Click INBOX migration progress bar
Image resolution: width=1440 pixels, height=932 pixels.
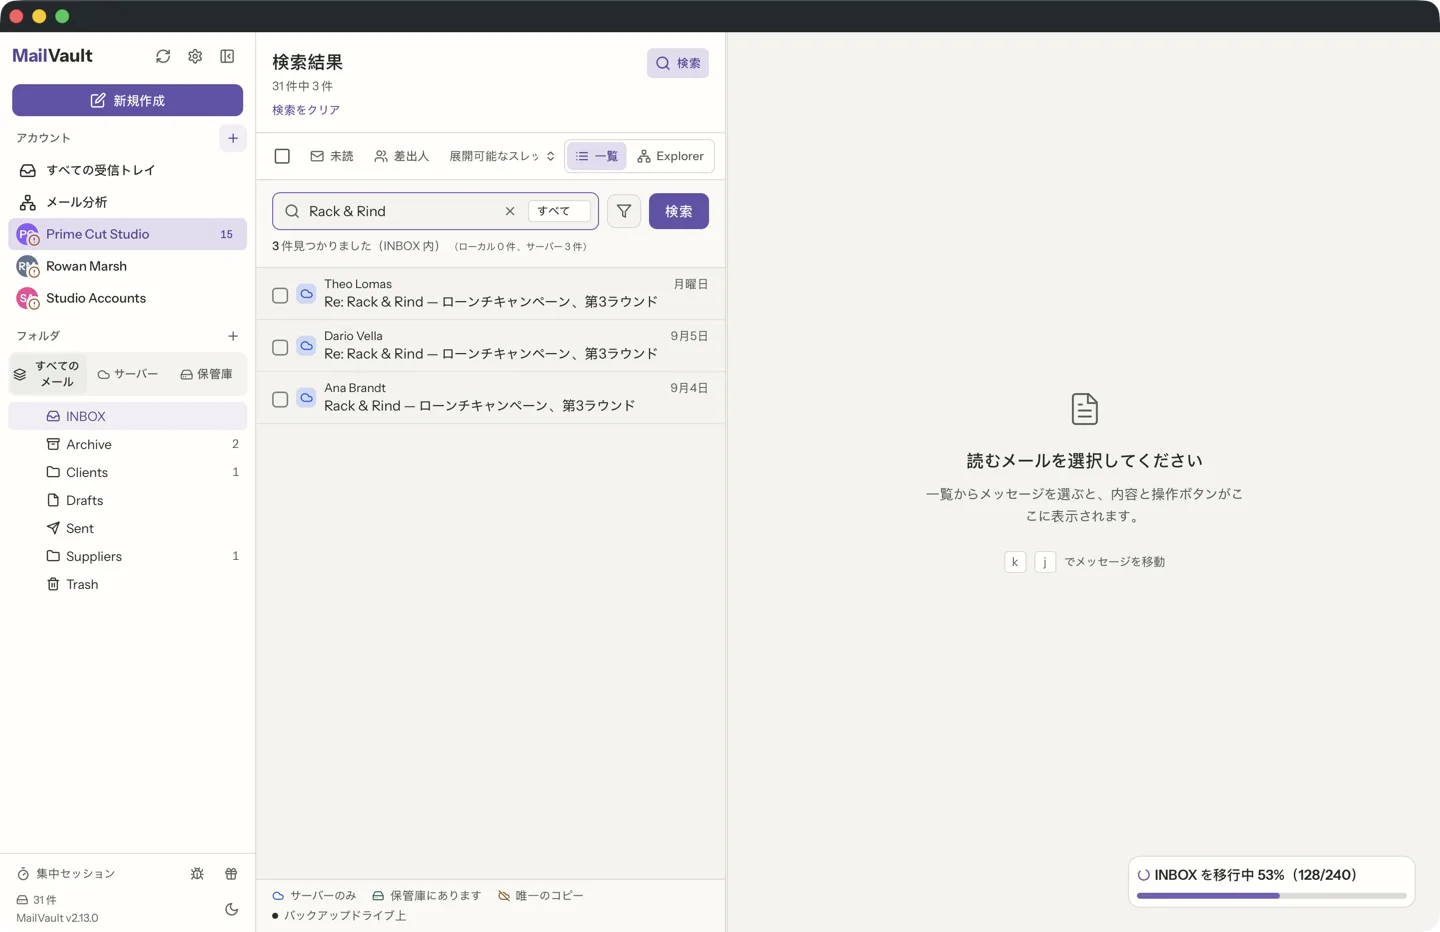(x=1271, y=896)
